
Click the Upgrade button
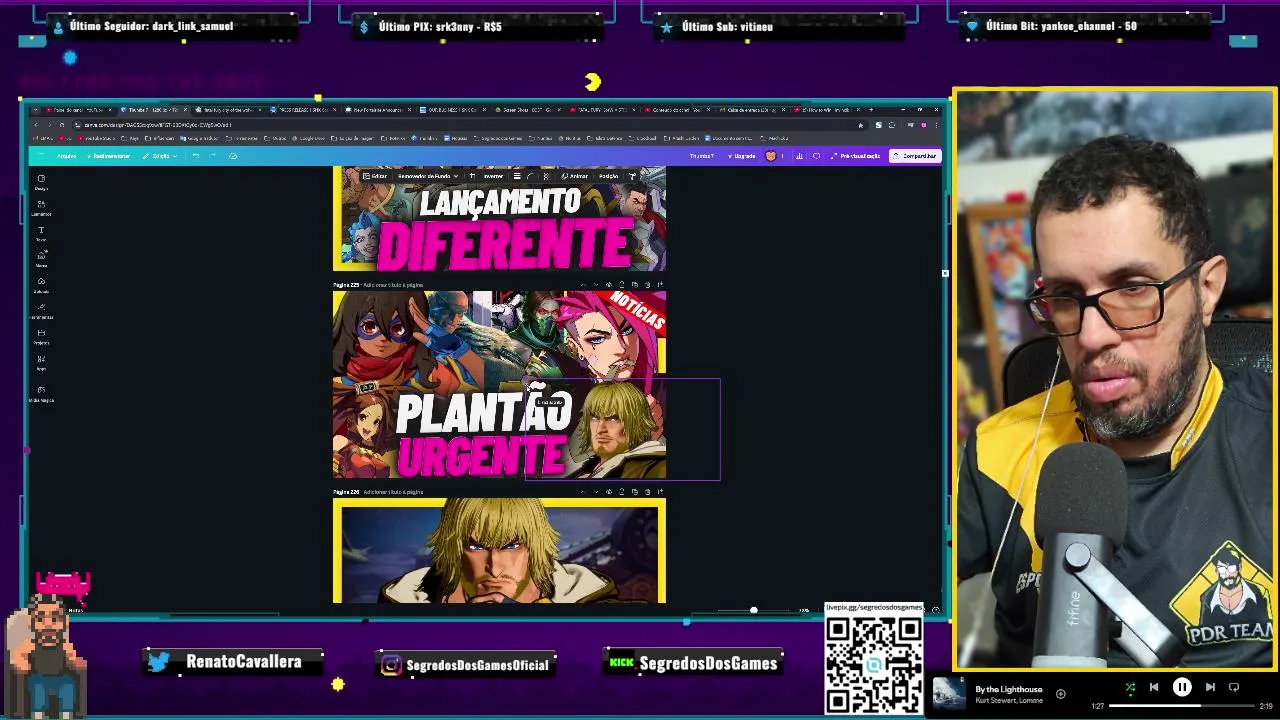coord(742,156)
